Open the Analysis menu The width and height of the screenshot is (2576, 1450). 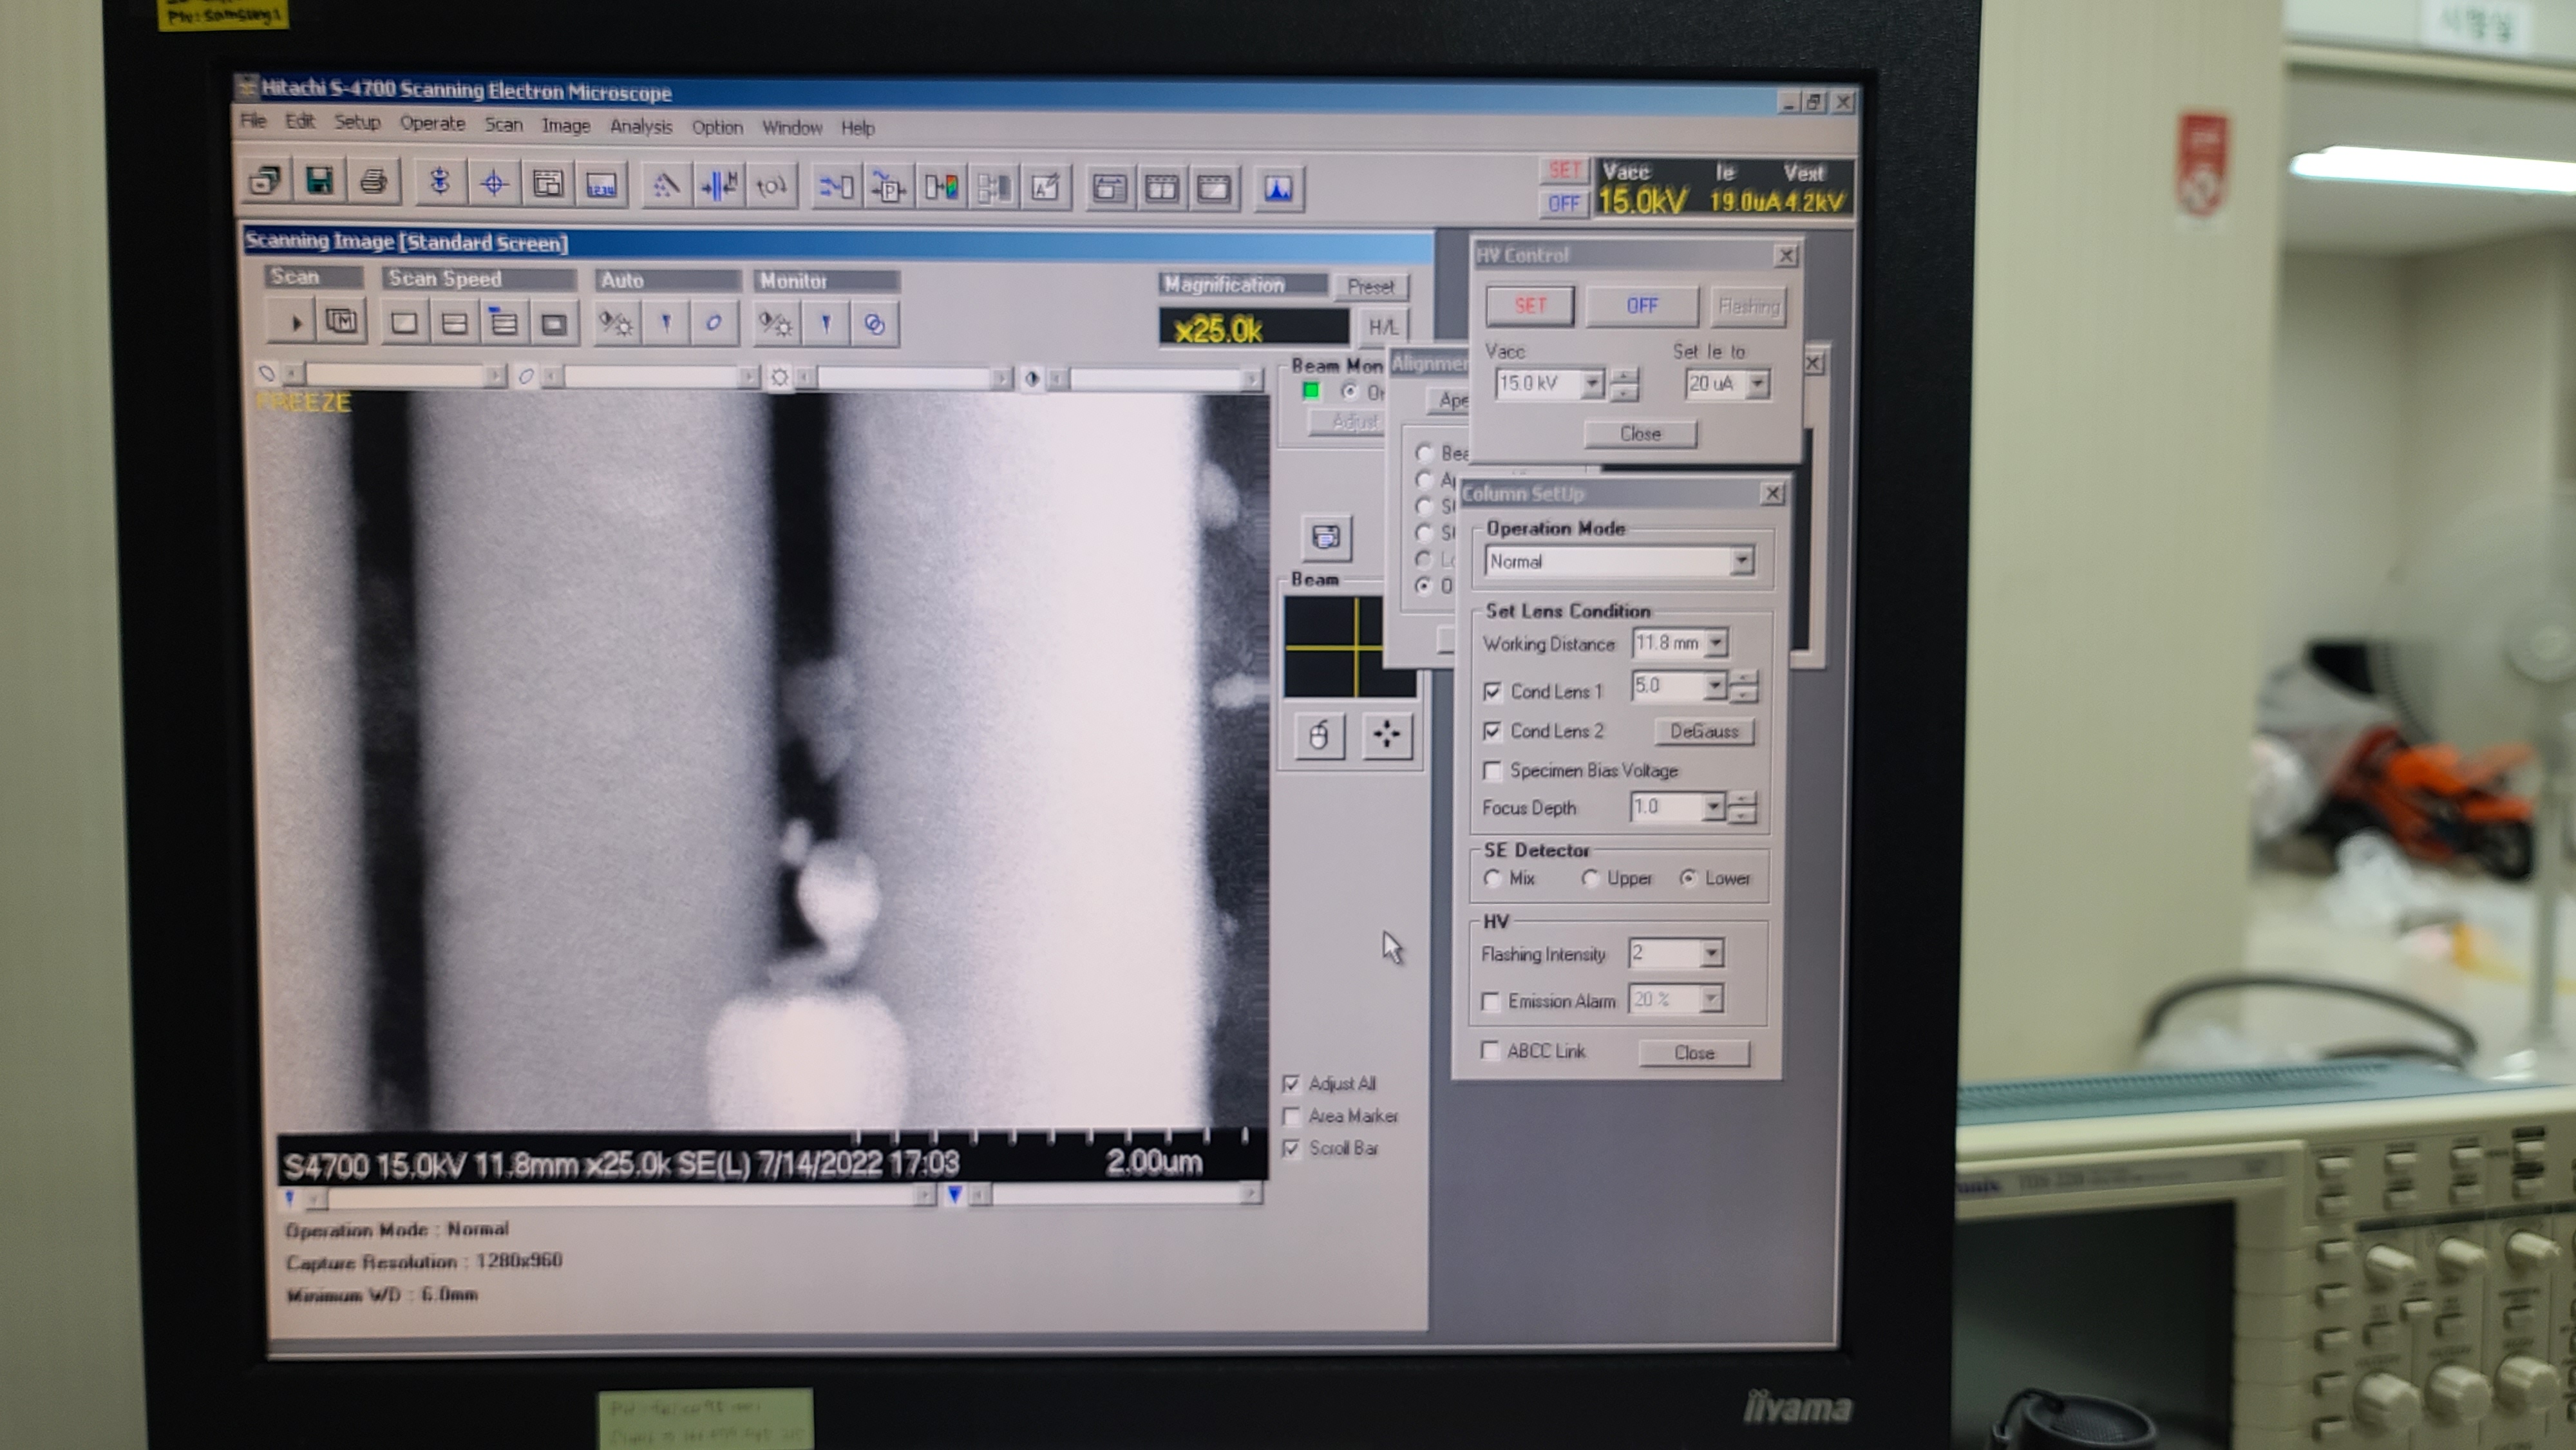pos(640,126)
